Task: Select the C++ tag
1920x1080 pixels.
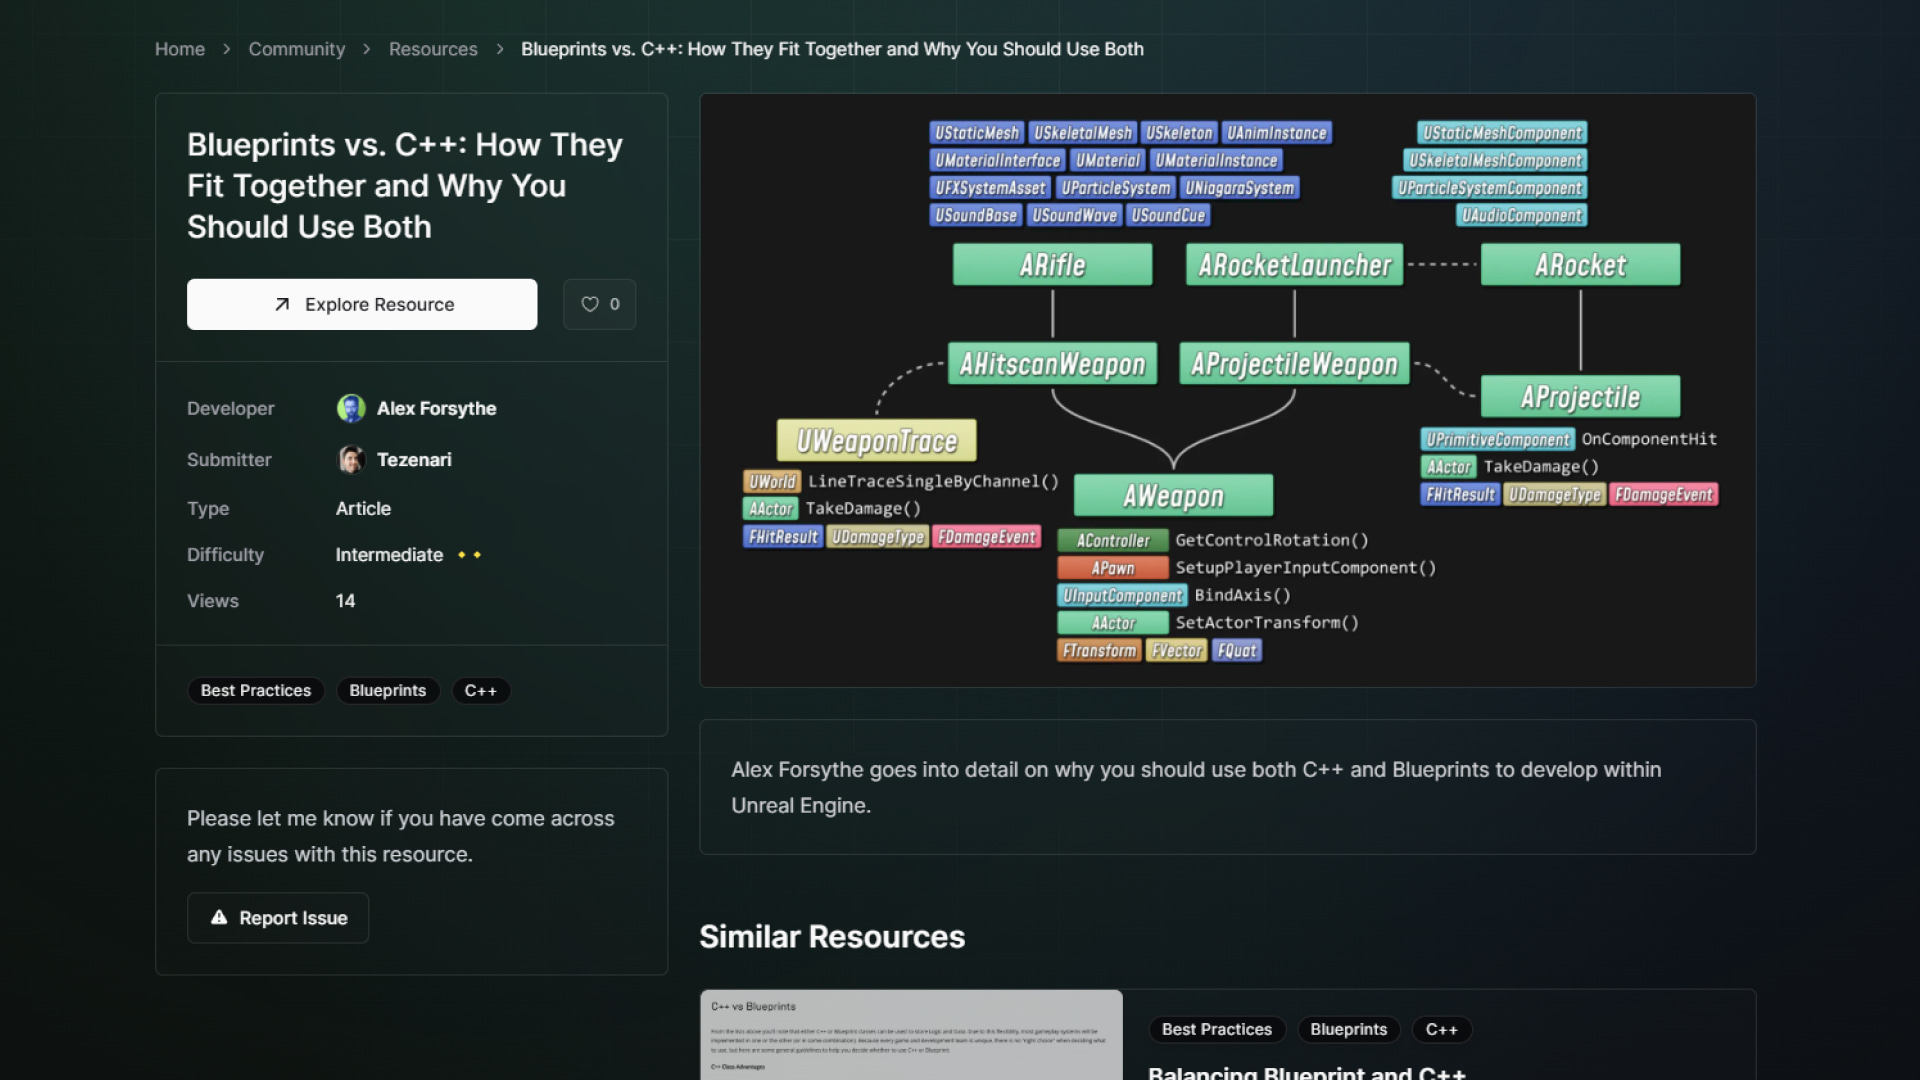Action: tap(481, 690)
